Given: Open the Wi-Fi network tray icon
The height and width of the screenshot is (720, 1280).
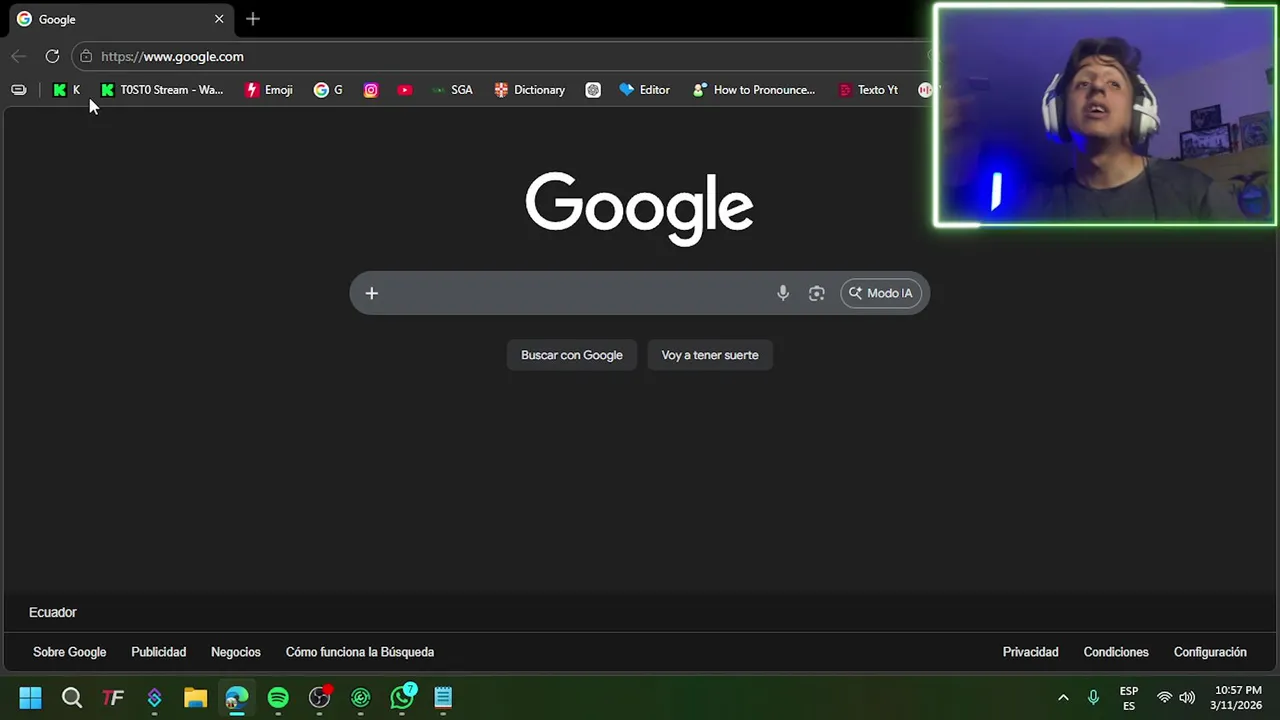Looking at the screenshot, I should [x=1164, y=697].
